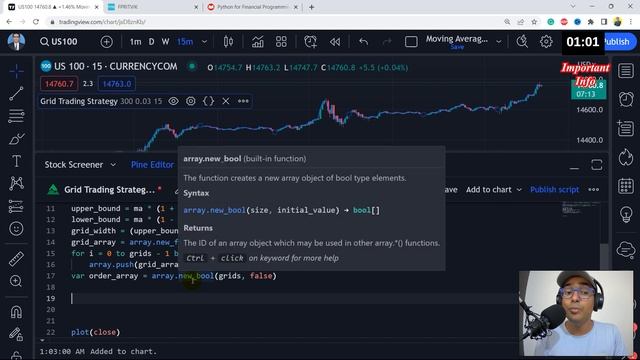Switch to Python for Financial Programming tab

(253, 7)
